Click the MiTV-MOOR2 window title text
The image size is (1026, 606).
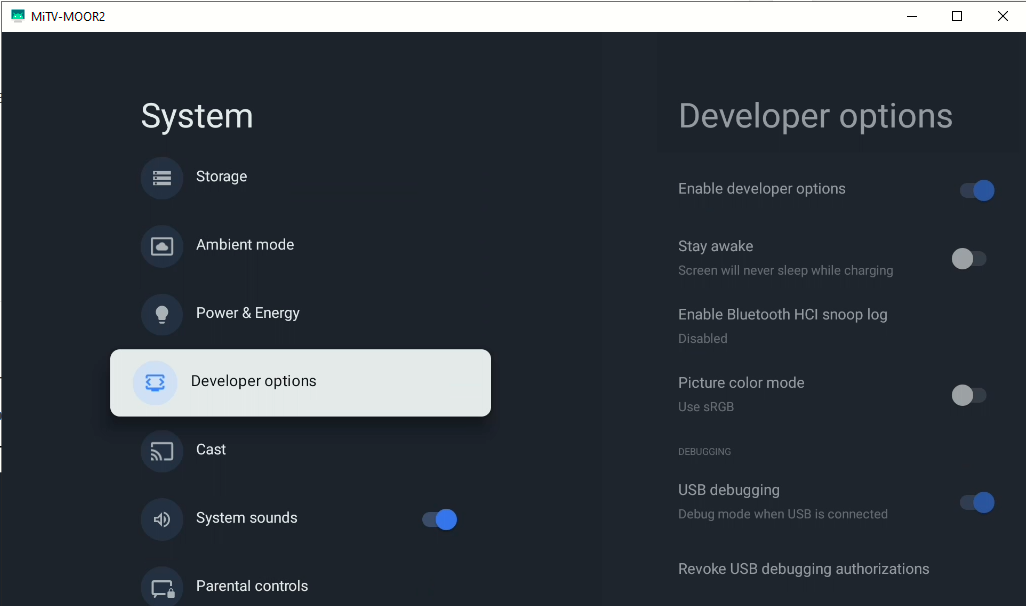click(68, 16)
